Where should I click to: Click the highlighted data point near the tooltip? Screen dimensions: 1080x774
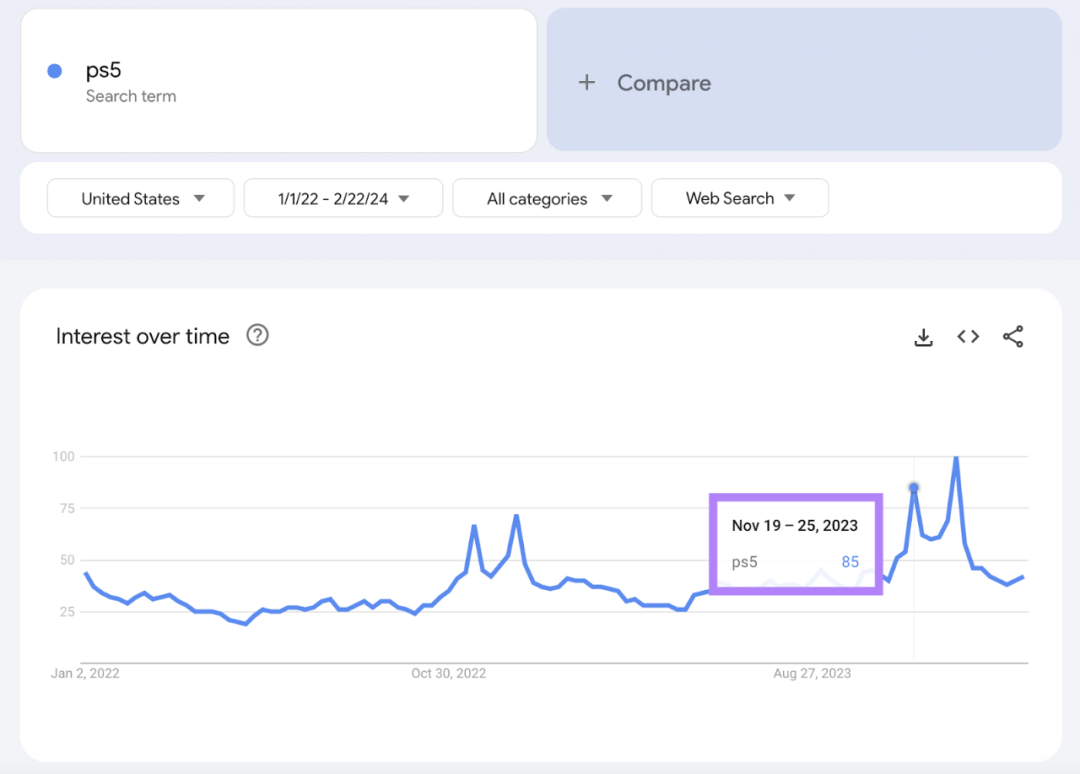(x=913, y=487)
